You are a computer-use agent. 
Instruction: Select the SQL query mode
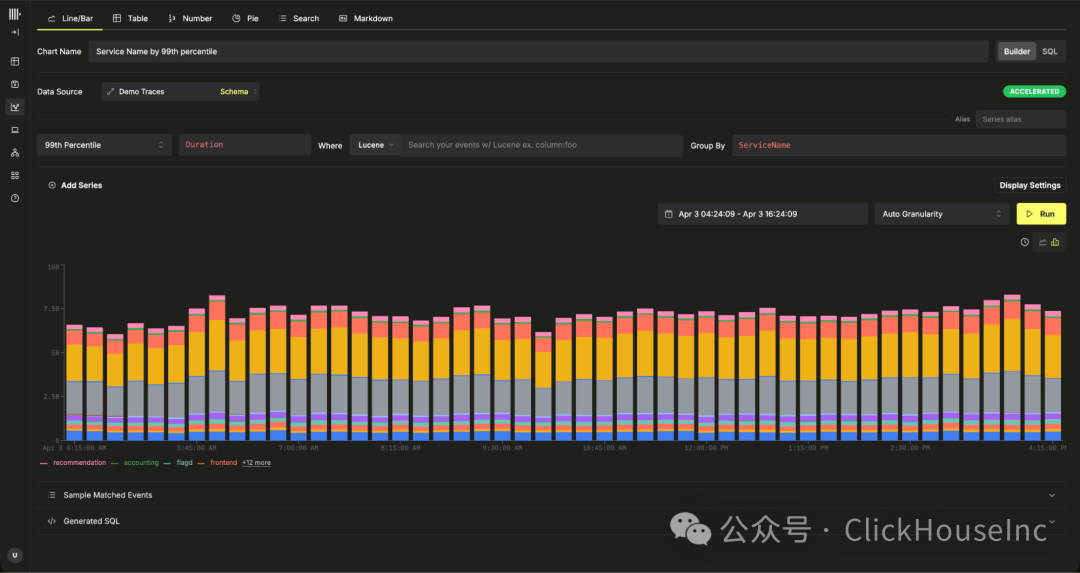(1049, 52)
